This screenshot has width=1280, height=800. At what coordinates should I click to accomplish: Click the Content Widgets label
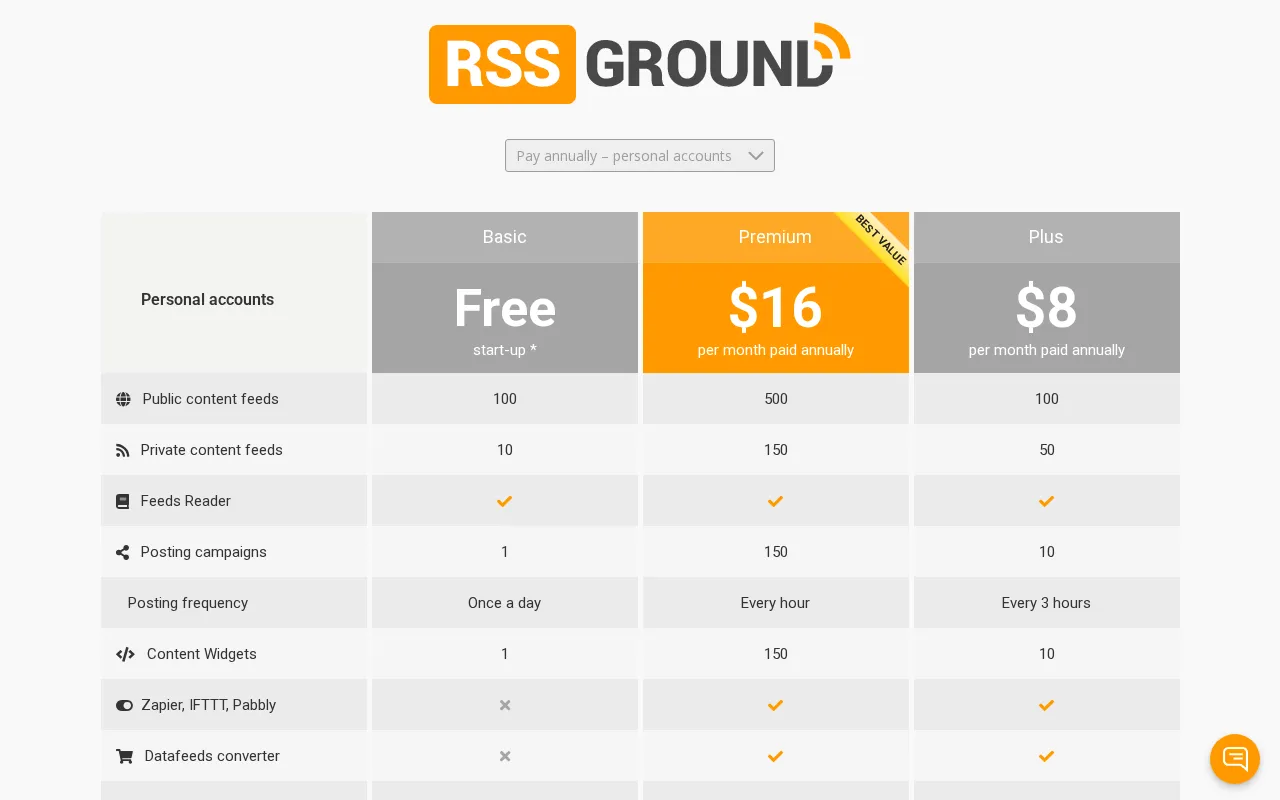click(202, 654)
